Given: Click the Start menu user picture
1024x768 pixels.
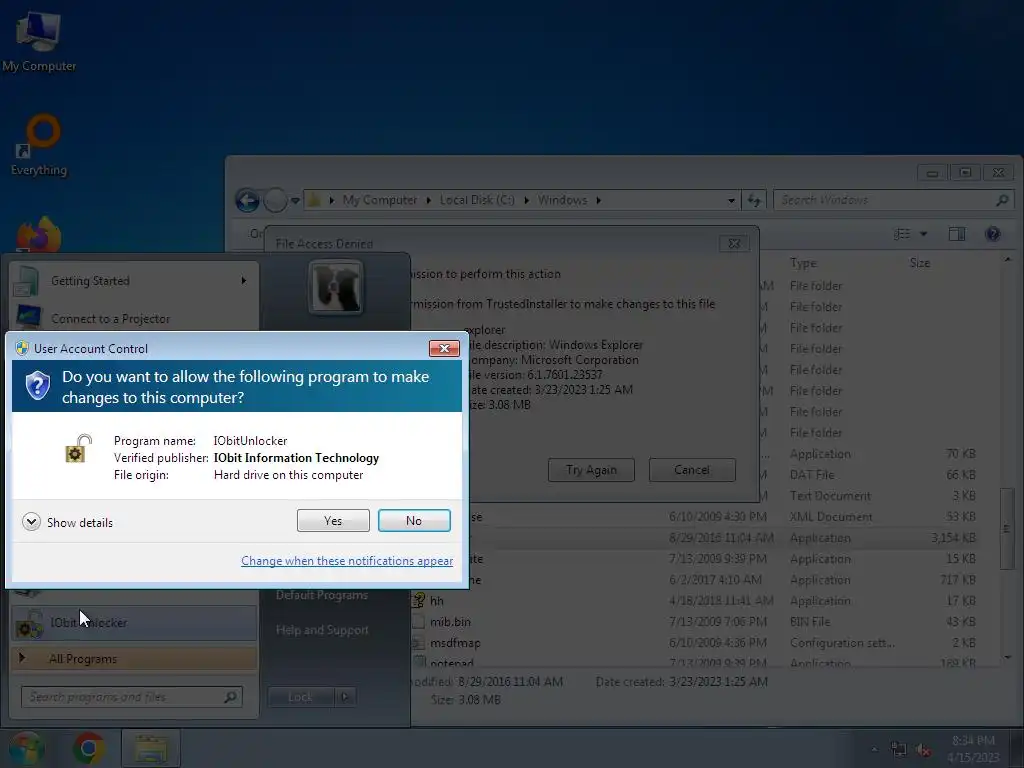Looking at the screenshot, I should pyautogui.click(x=336, y=287).
